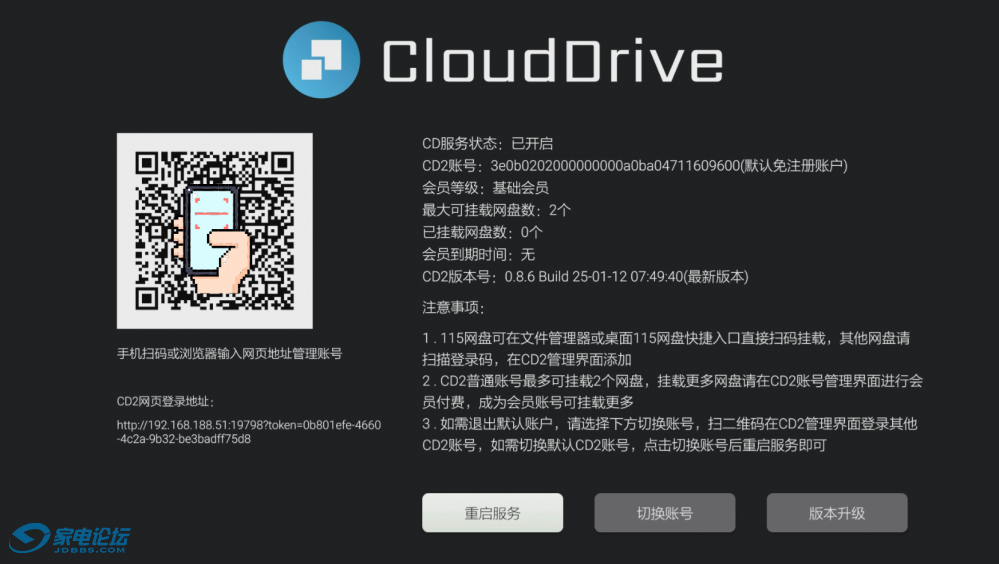Image resolution: width=999 pixels, height=564 pixels.
Task: Select the QR code image
Action: tap(215, 231)
